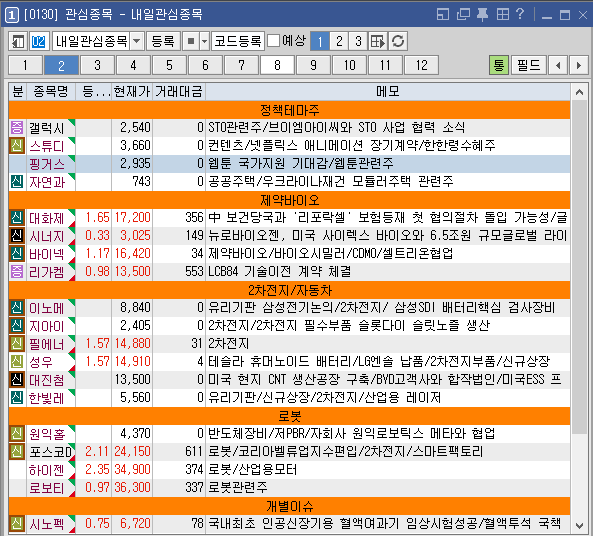Switch to group tab 10

349,65
